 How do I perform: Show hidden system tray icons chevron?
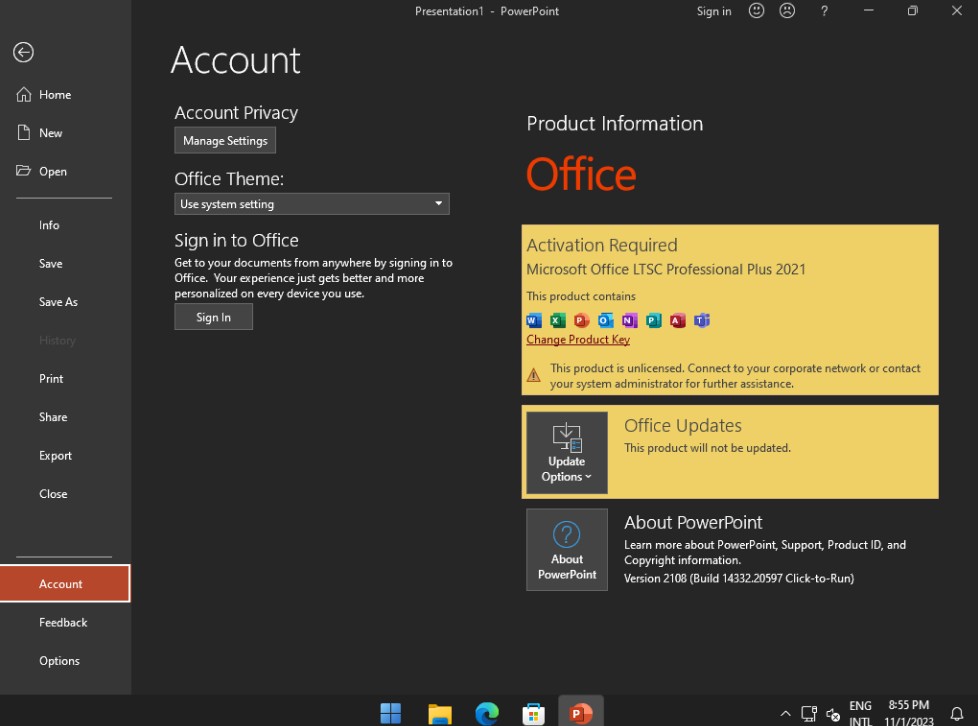click(785, 714)
